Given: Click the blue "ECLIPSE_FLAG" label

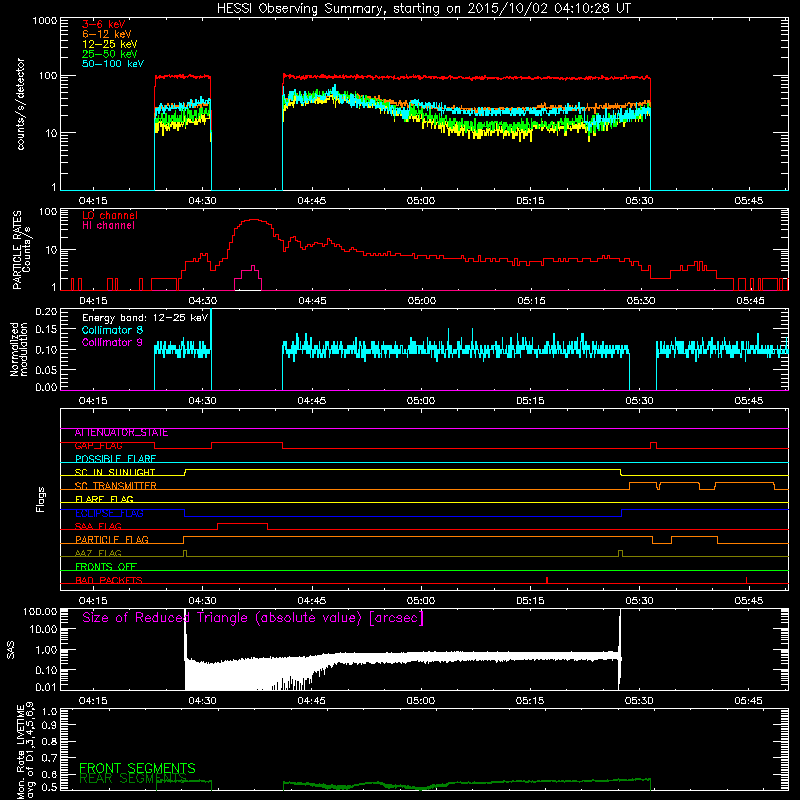Looking at the screenshot, I should [x=109, y=513].
